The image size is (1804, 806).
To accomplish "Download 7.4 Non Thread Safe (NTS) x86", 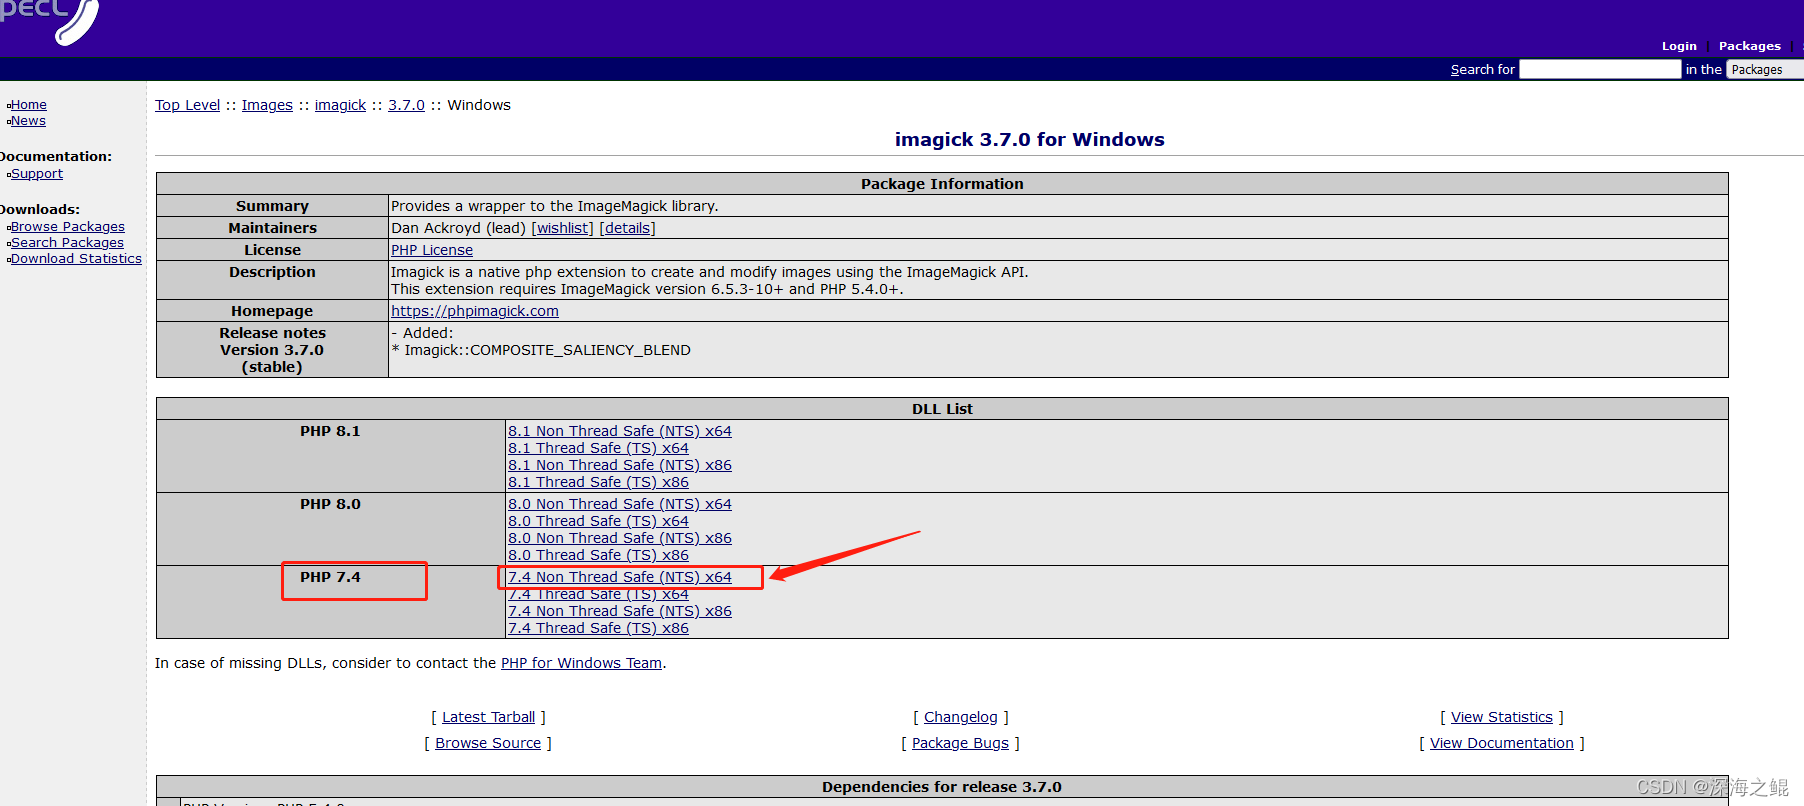I will [620, 611].
